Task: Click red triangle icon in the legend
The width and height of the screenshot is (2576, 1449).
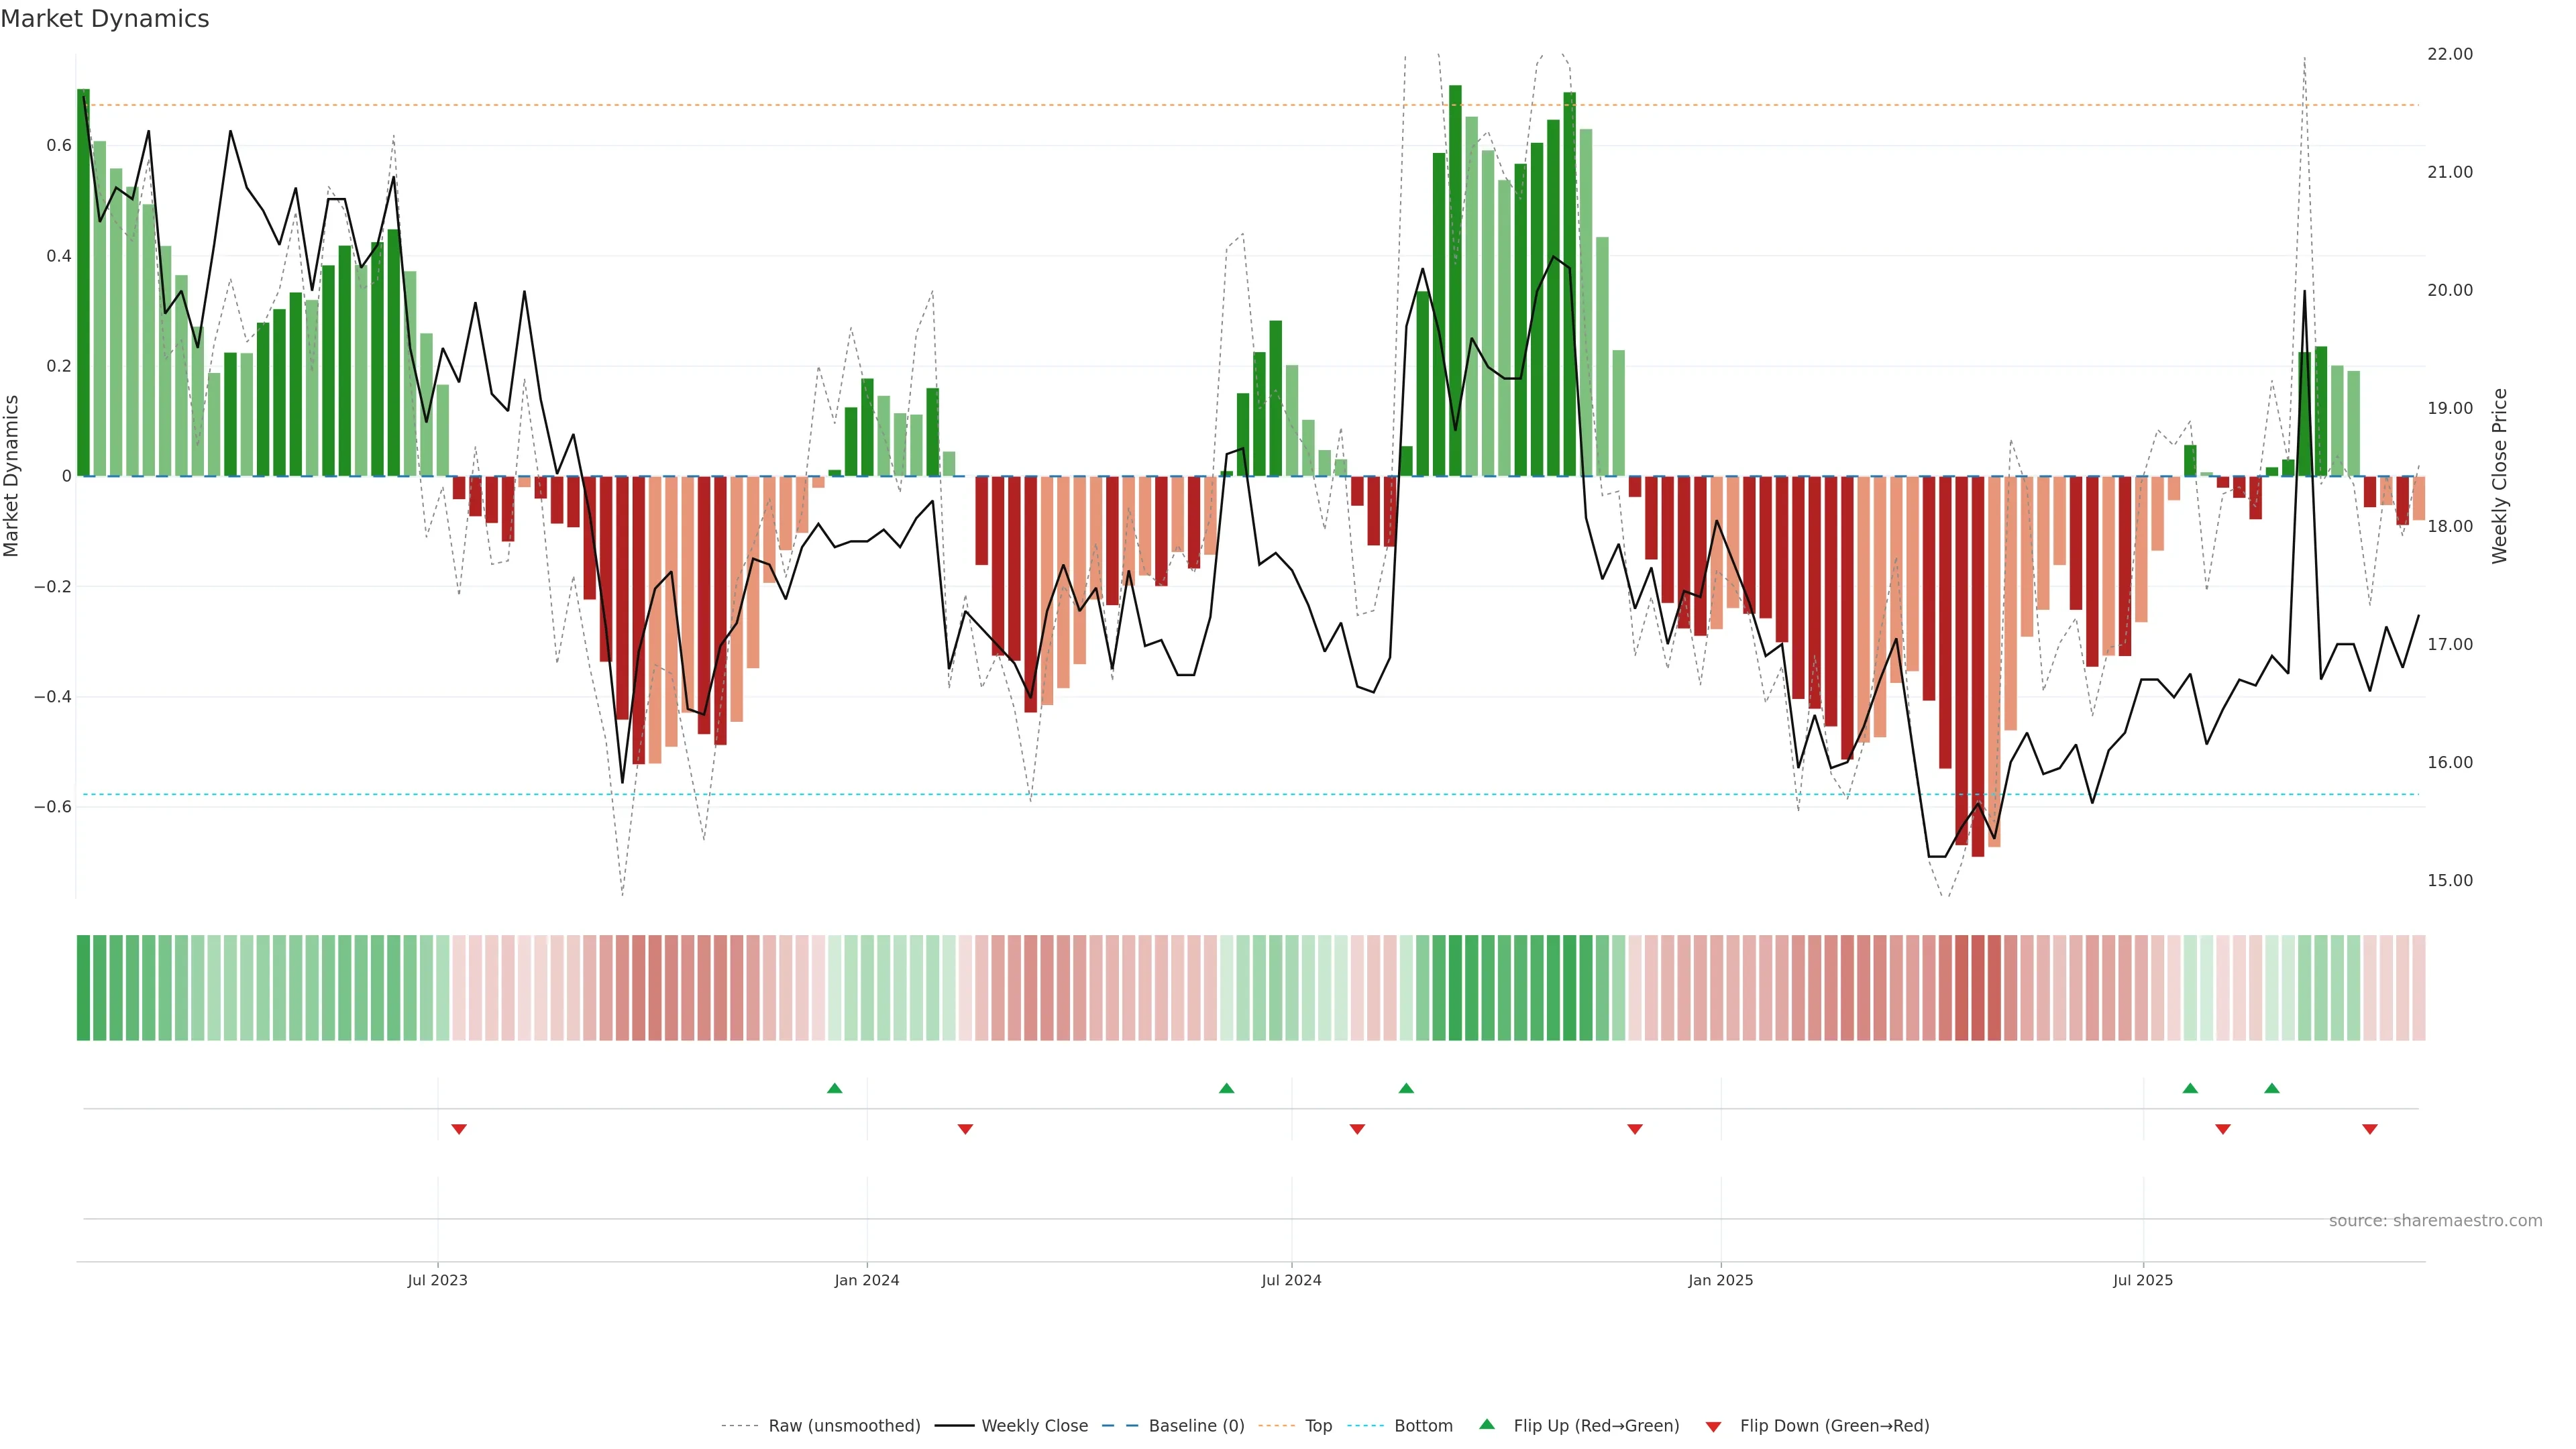Action: coord(1713,1426)
